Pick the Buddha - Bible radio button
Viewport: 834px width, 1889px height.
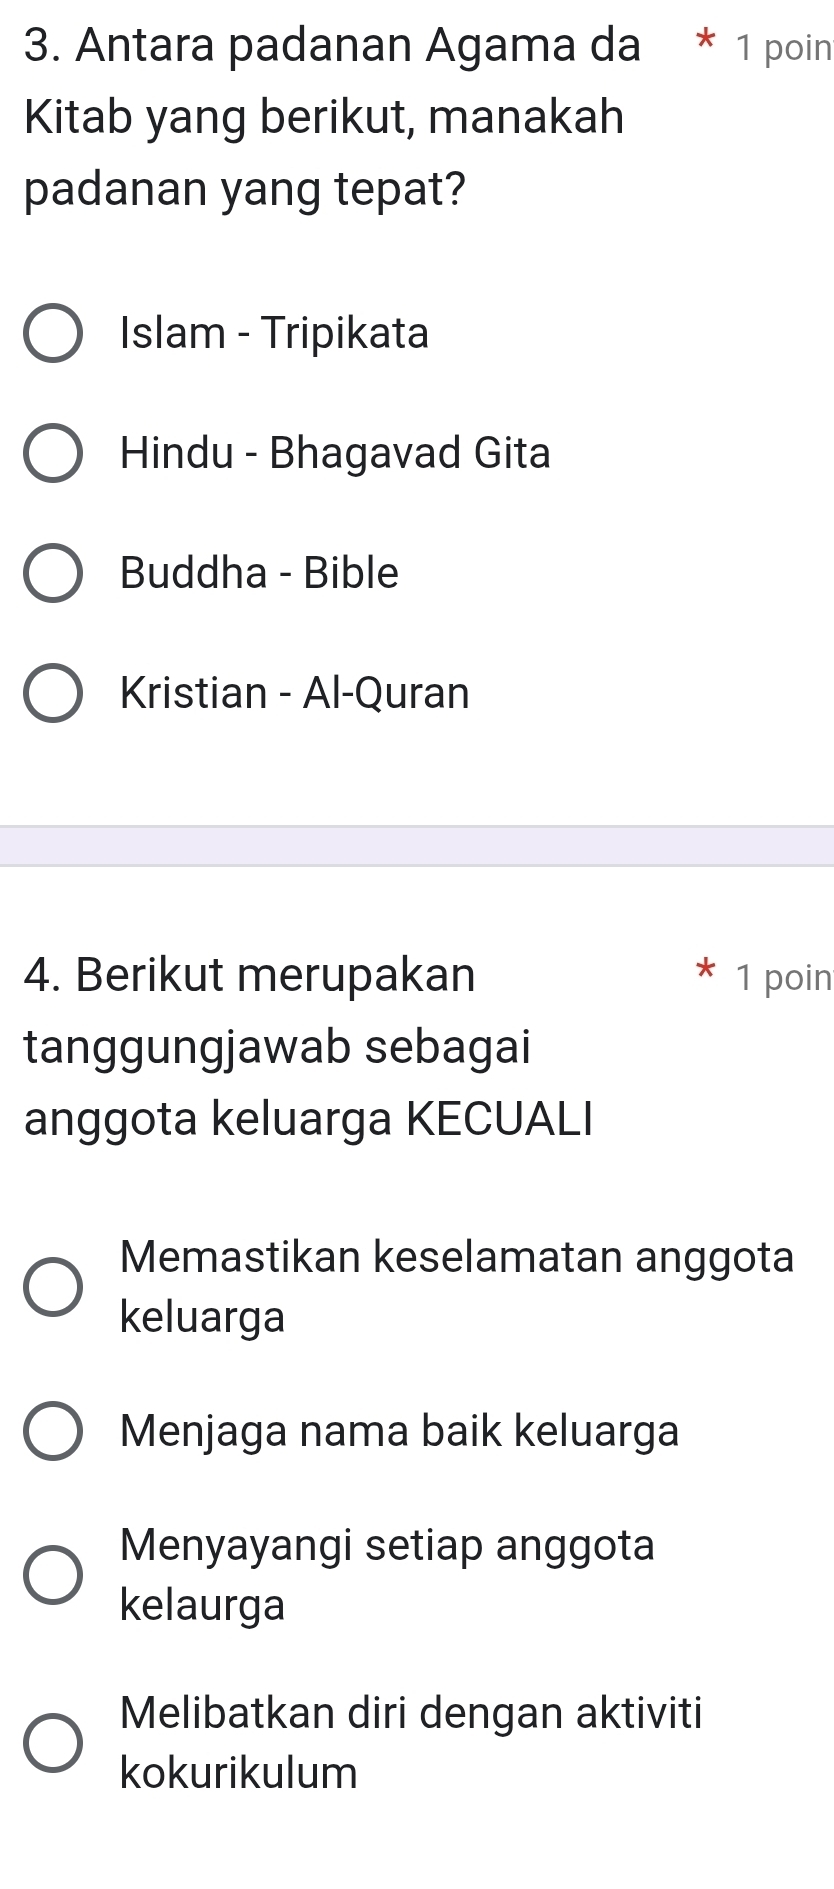pos(53,573)
